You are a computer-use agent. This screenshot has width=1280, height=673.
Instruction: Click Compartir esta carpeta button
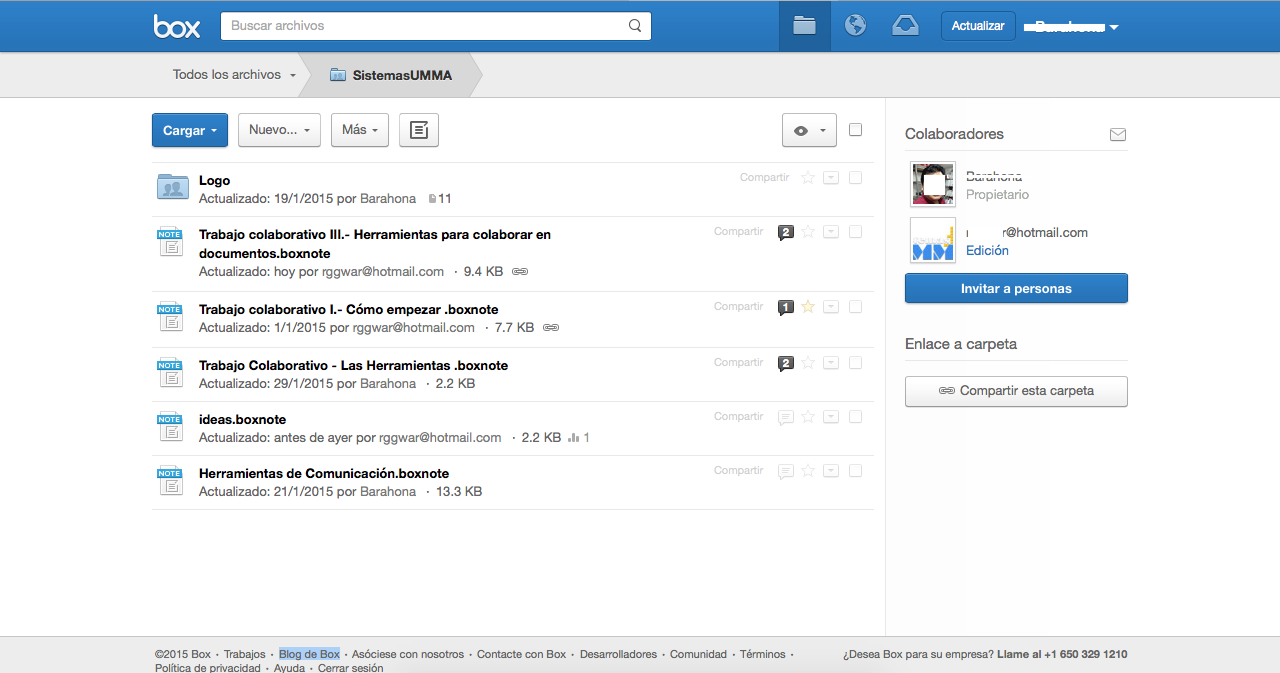pos(1016,391)
